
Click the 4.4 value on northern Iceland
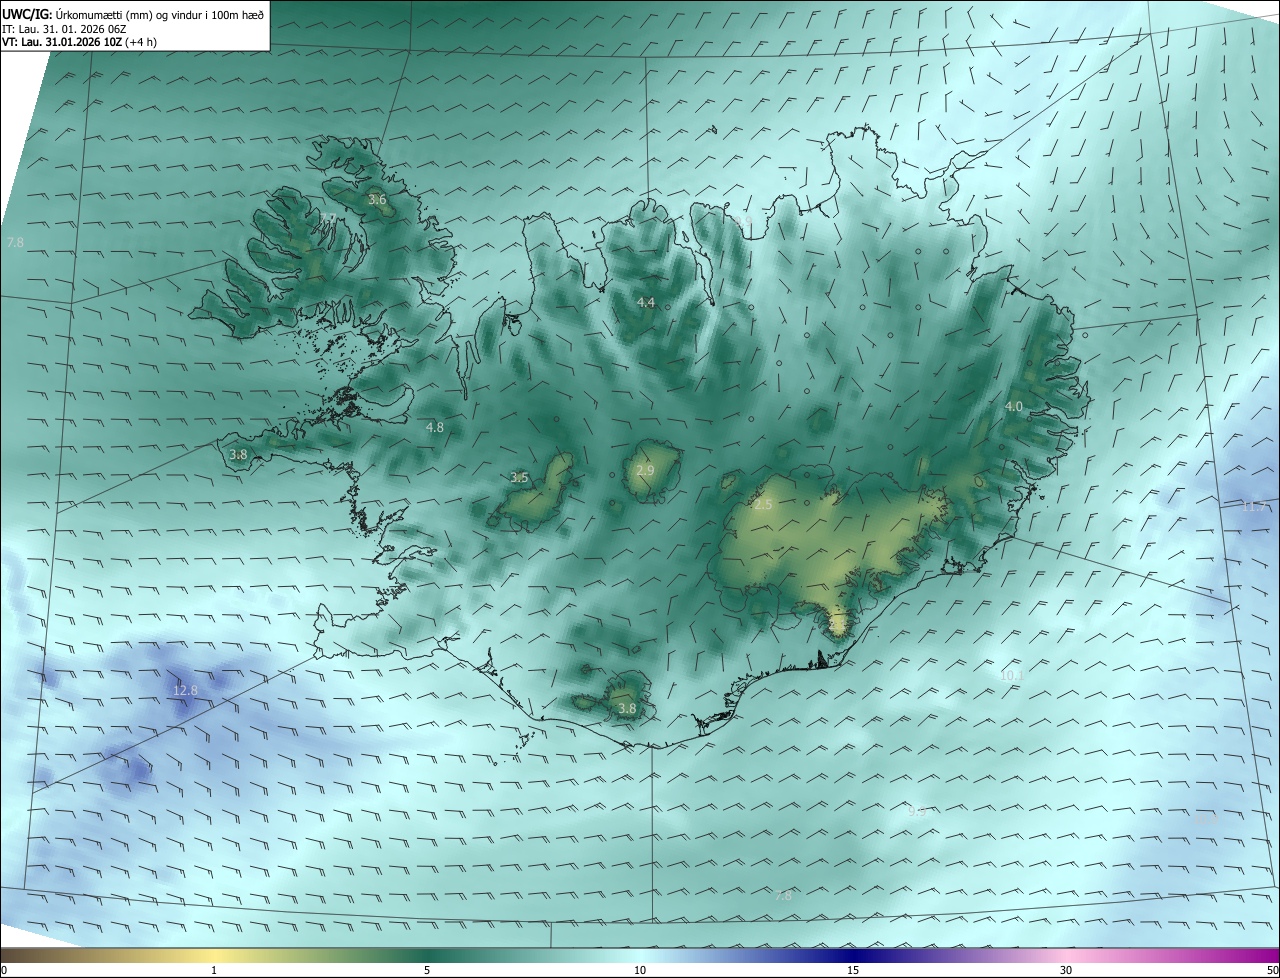click(x=646, y=302)
